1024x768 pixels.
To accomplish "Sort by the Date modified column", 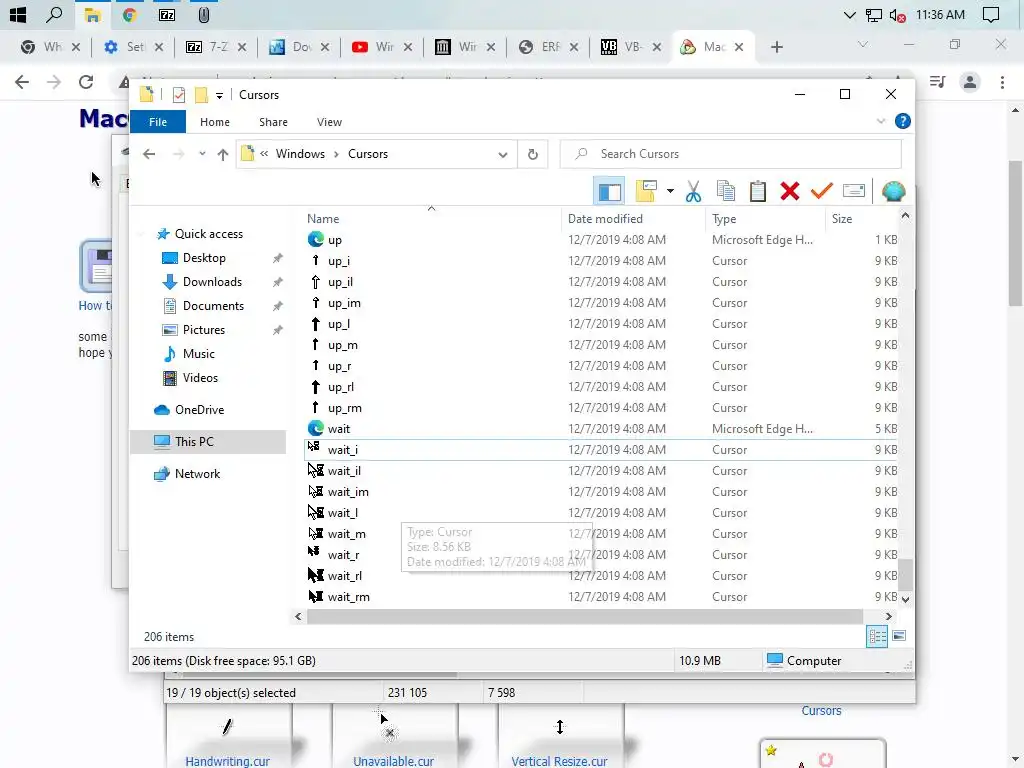I will (633, 219).
